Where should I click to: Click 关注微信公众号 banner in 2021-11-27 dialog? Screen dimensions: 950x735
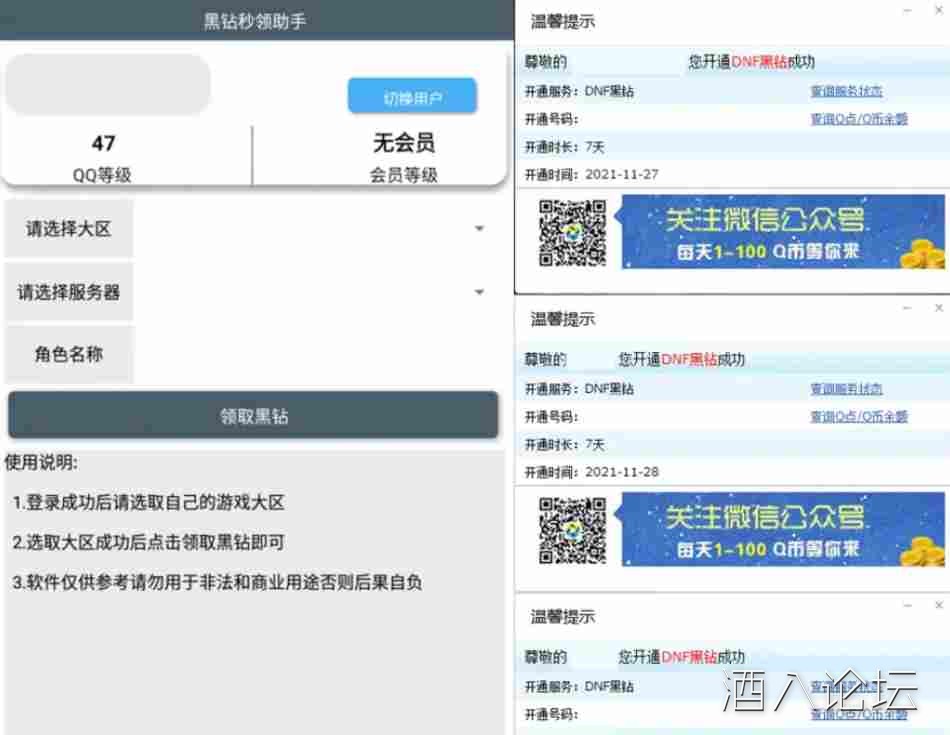(x=783, y=231)
